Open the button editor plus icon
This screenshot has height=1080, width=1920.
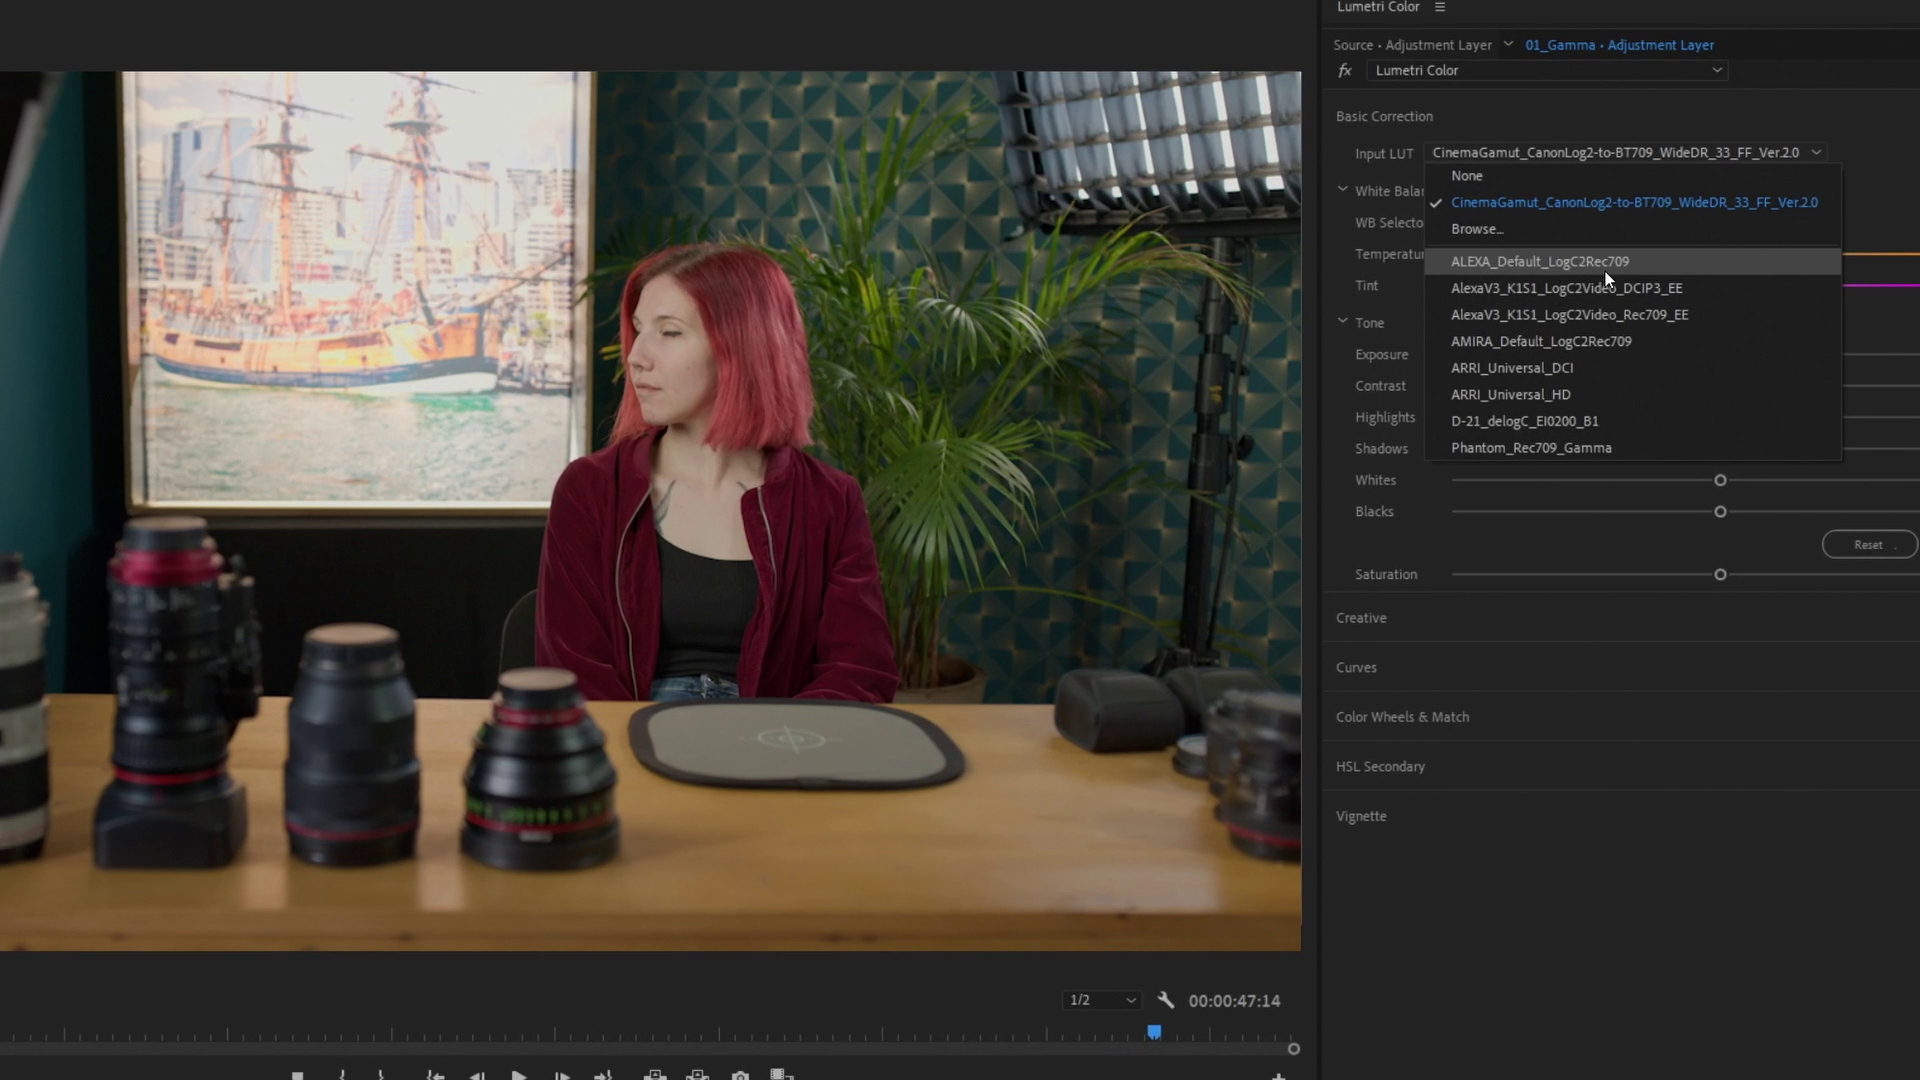[1278, 1076]
